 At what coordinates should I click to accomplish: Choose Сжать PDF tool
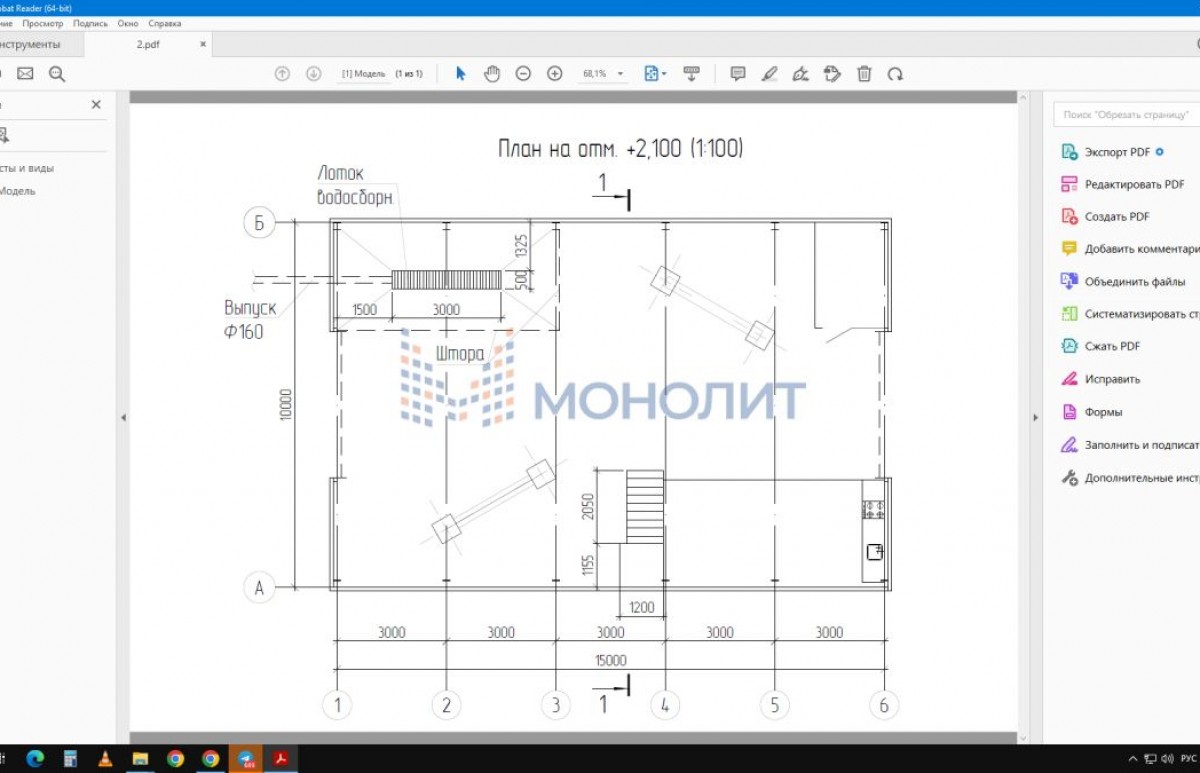click(x=1111, y=347)
